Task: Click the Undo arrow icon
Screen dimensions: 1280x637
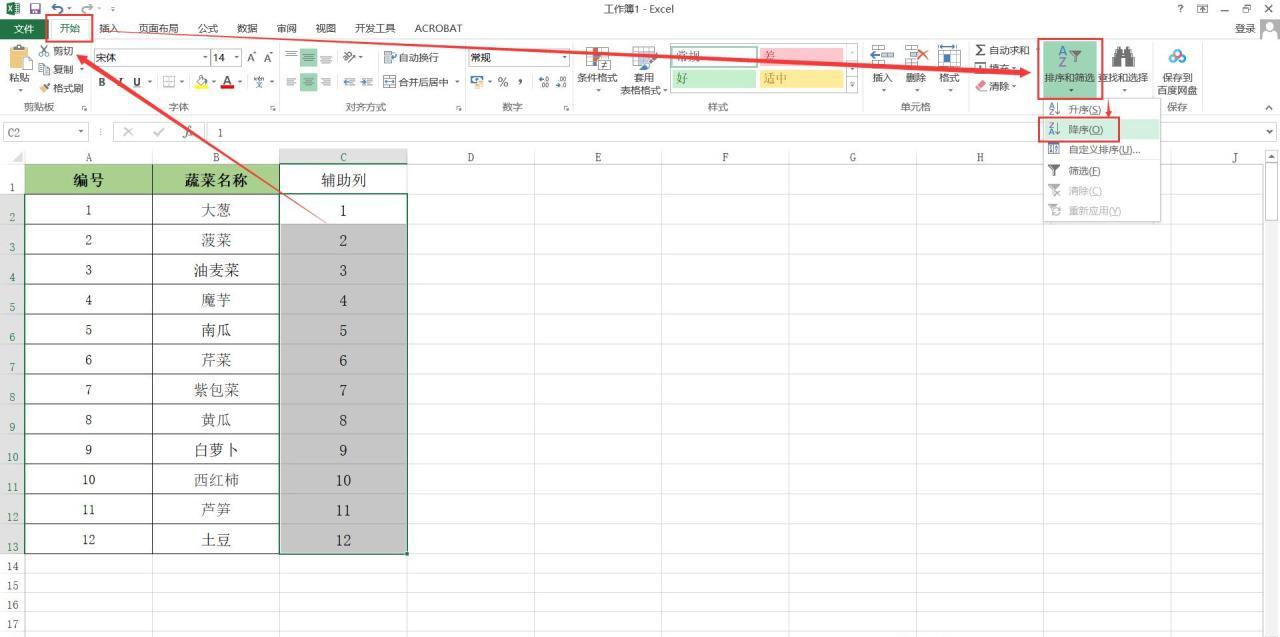Action: pyautogui.click(x=58, y=9)
